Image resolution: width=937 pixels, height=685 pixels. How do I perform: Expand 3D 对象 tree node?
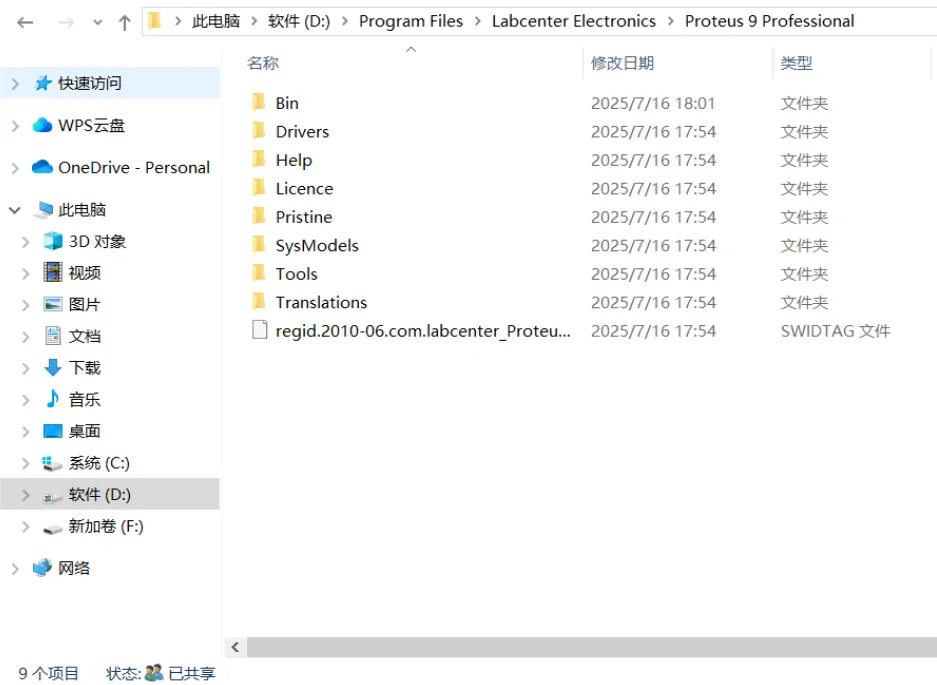click(26, 241)
